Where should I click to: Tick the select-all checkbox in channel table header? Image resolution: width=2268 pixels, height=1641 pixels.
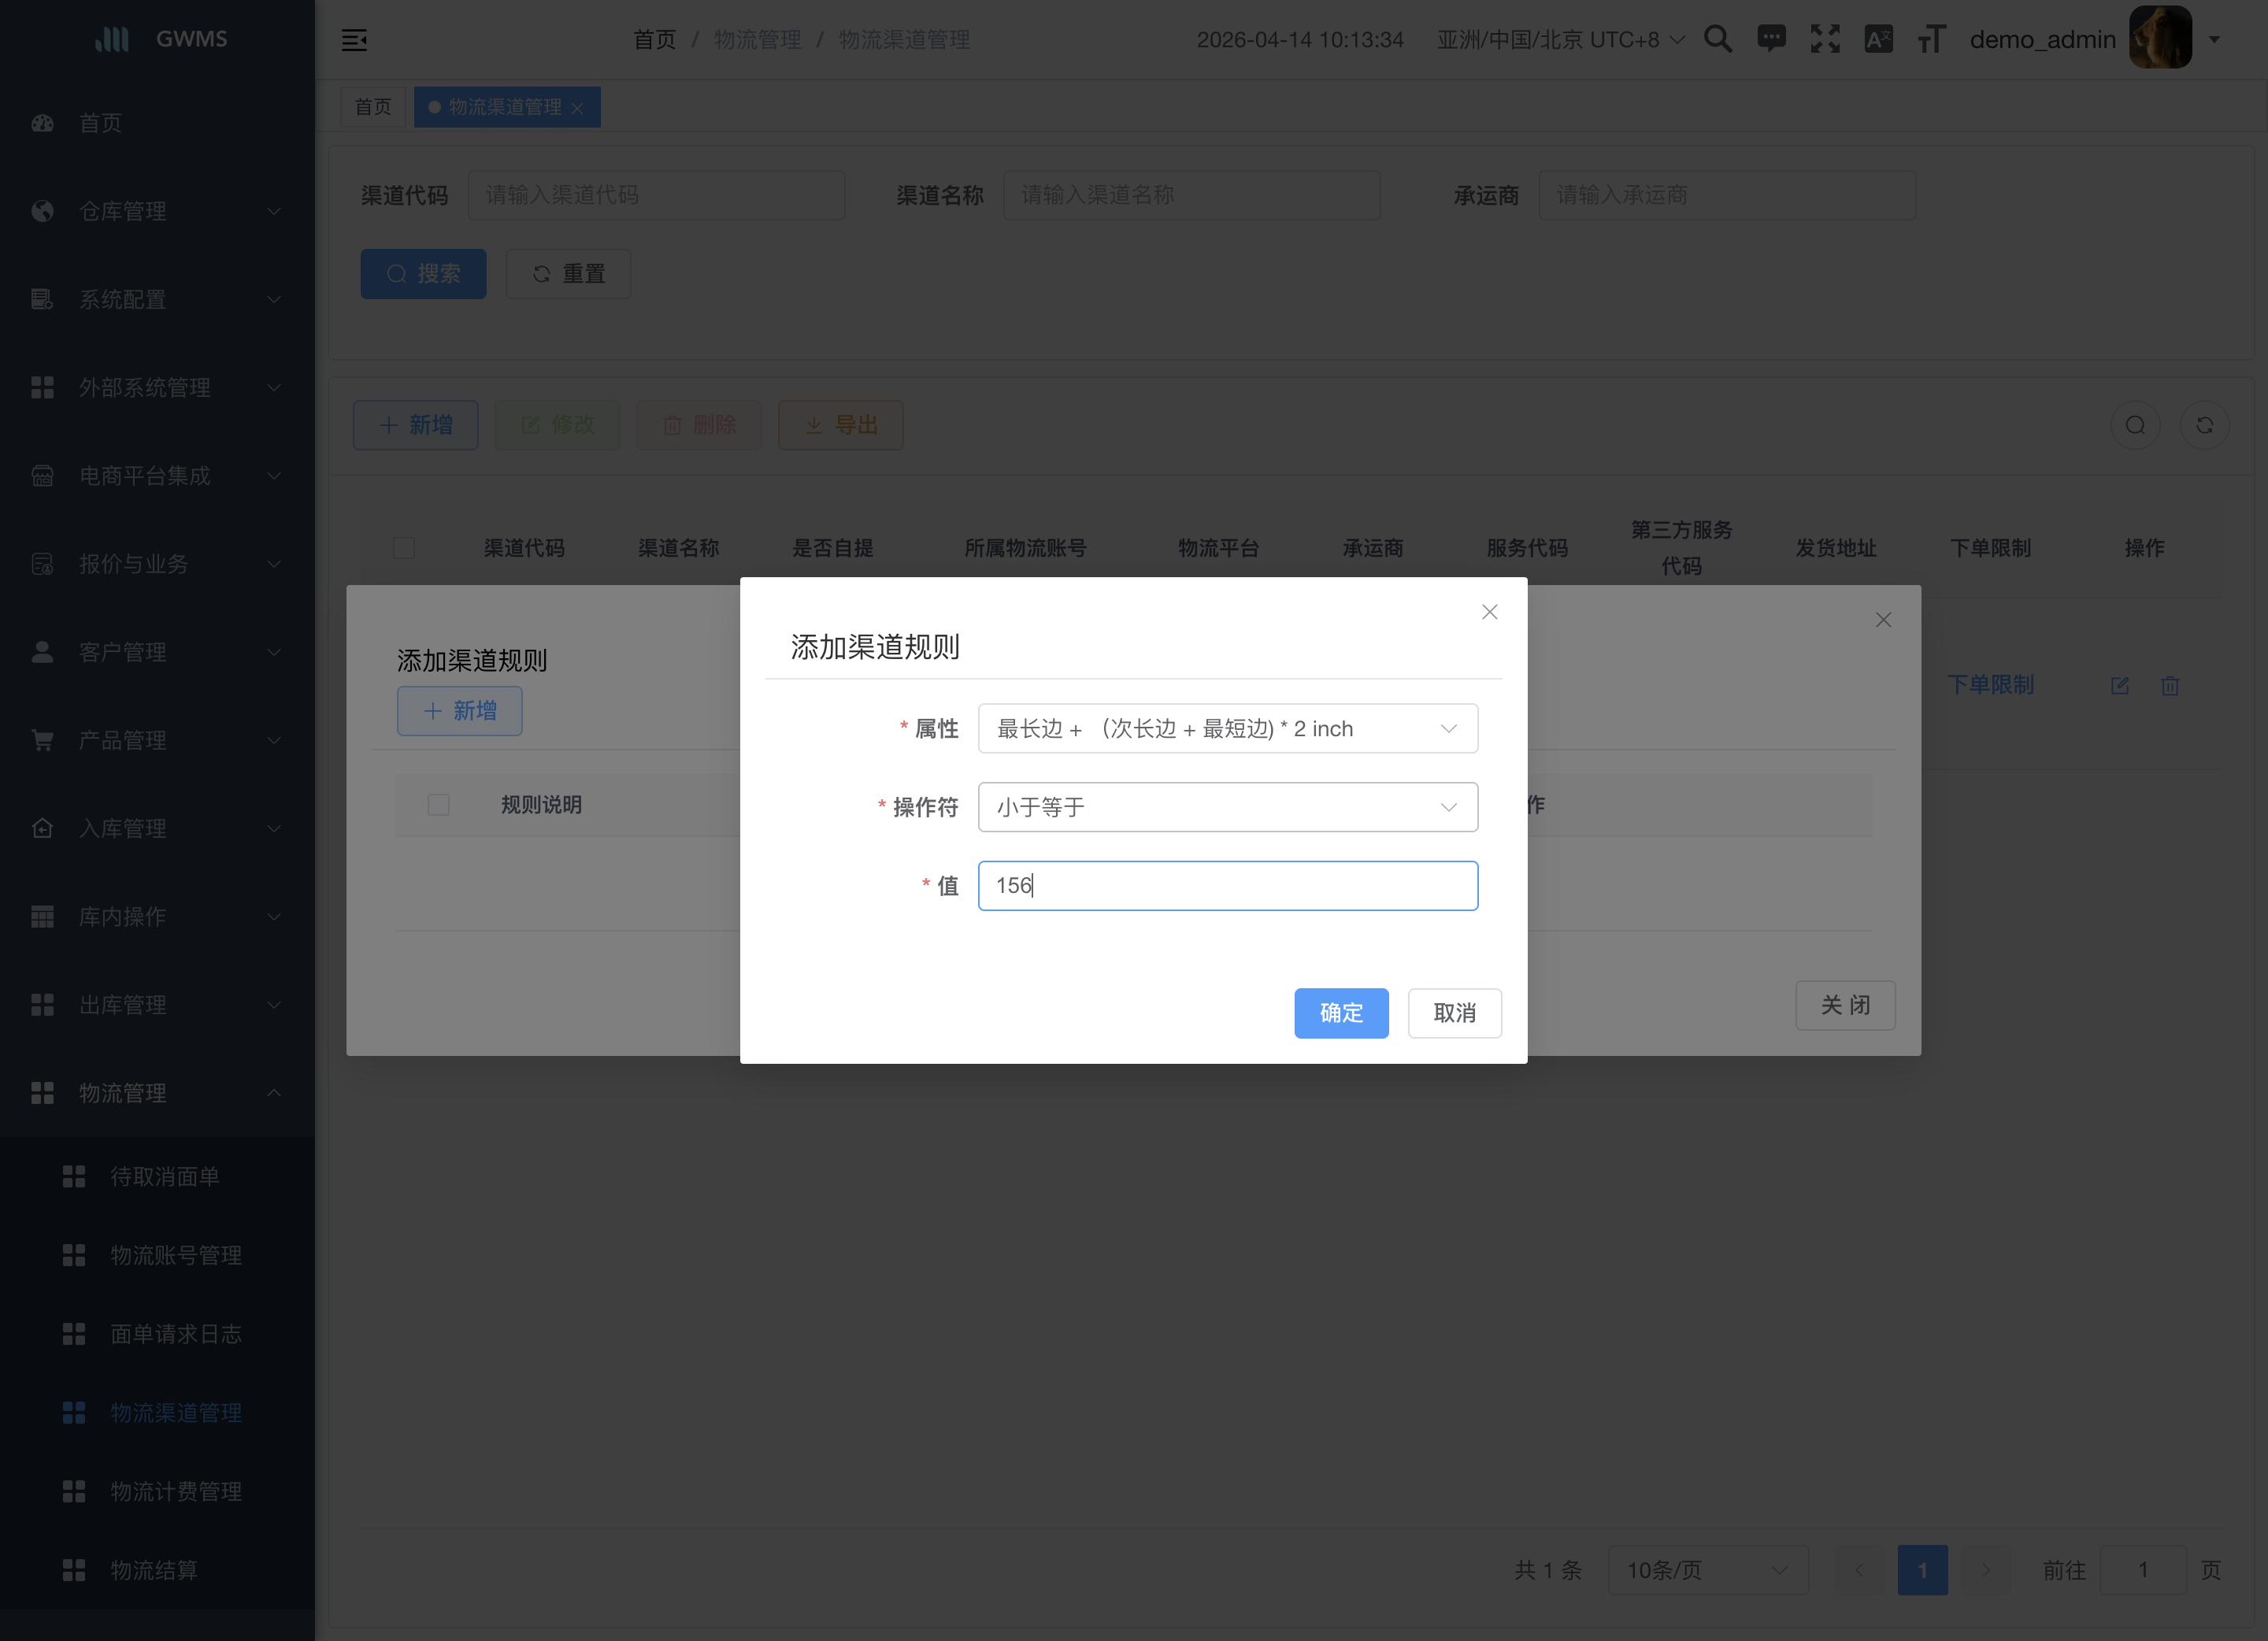tap(404, 548)
